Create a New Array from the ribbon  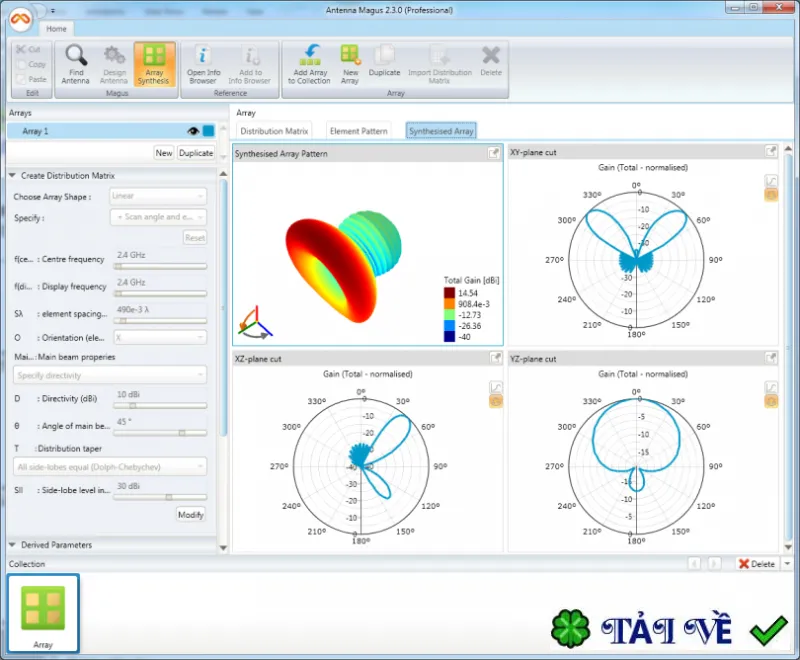350,64
